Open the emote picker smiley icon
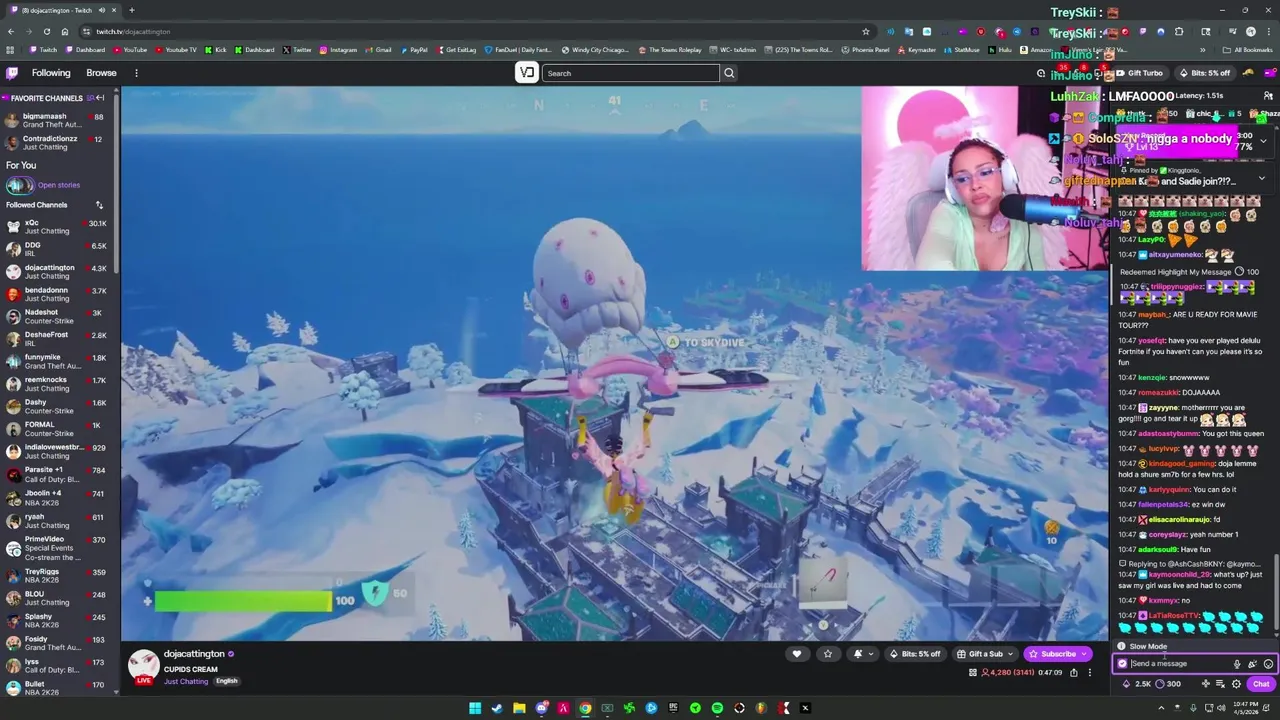Image resolution: width=1280 pixels, height=720 pixels. (1268, 664)
